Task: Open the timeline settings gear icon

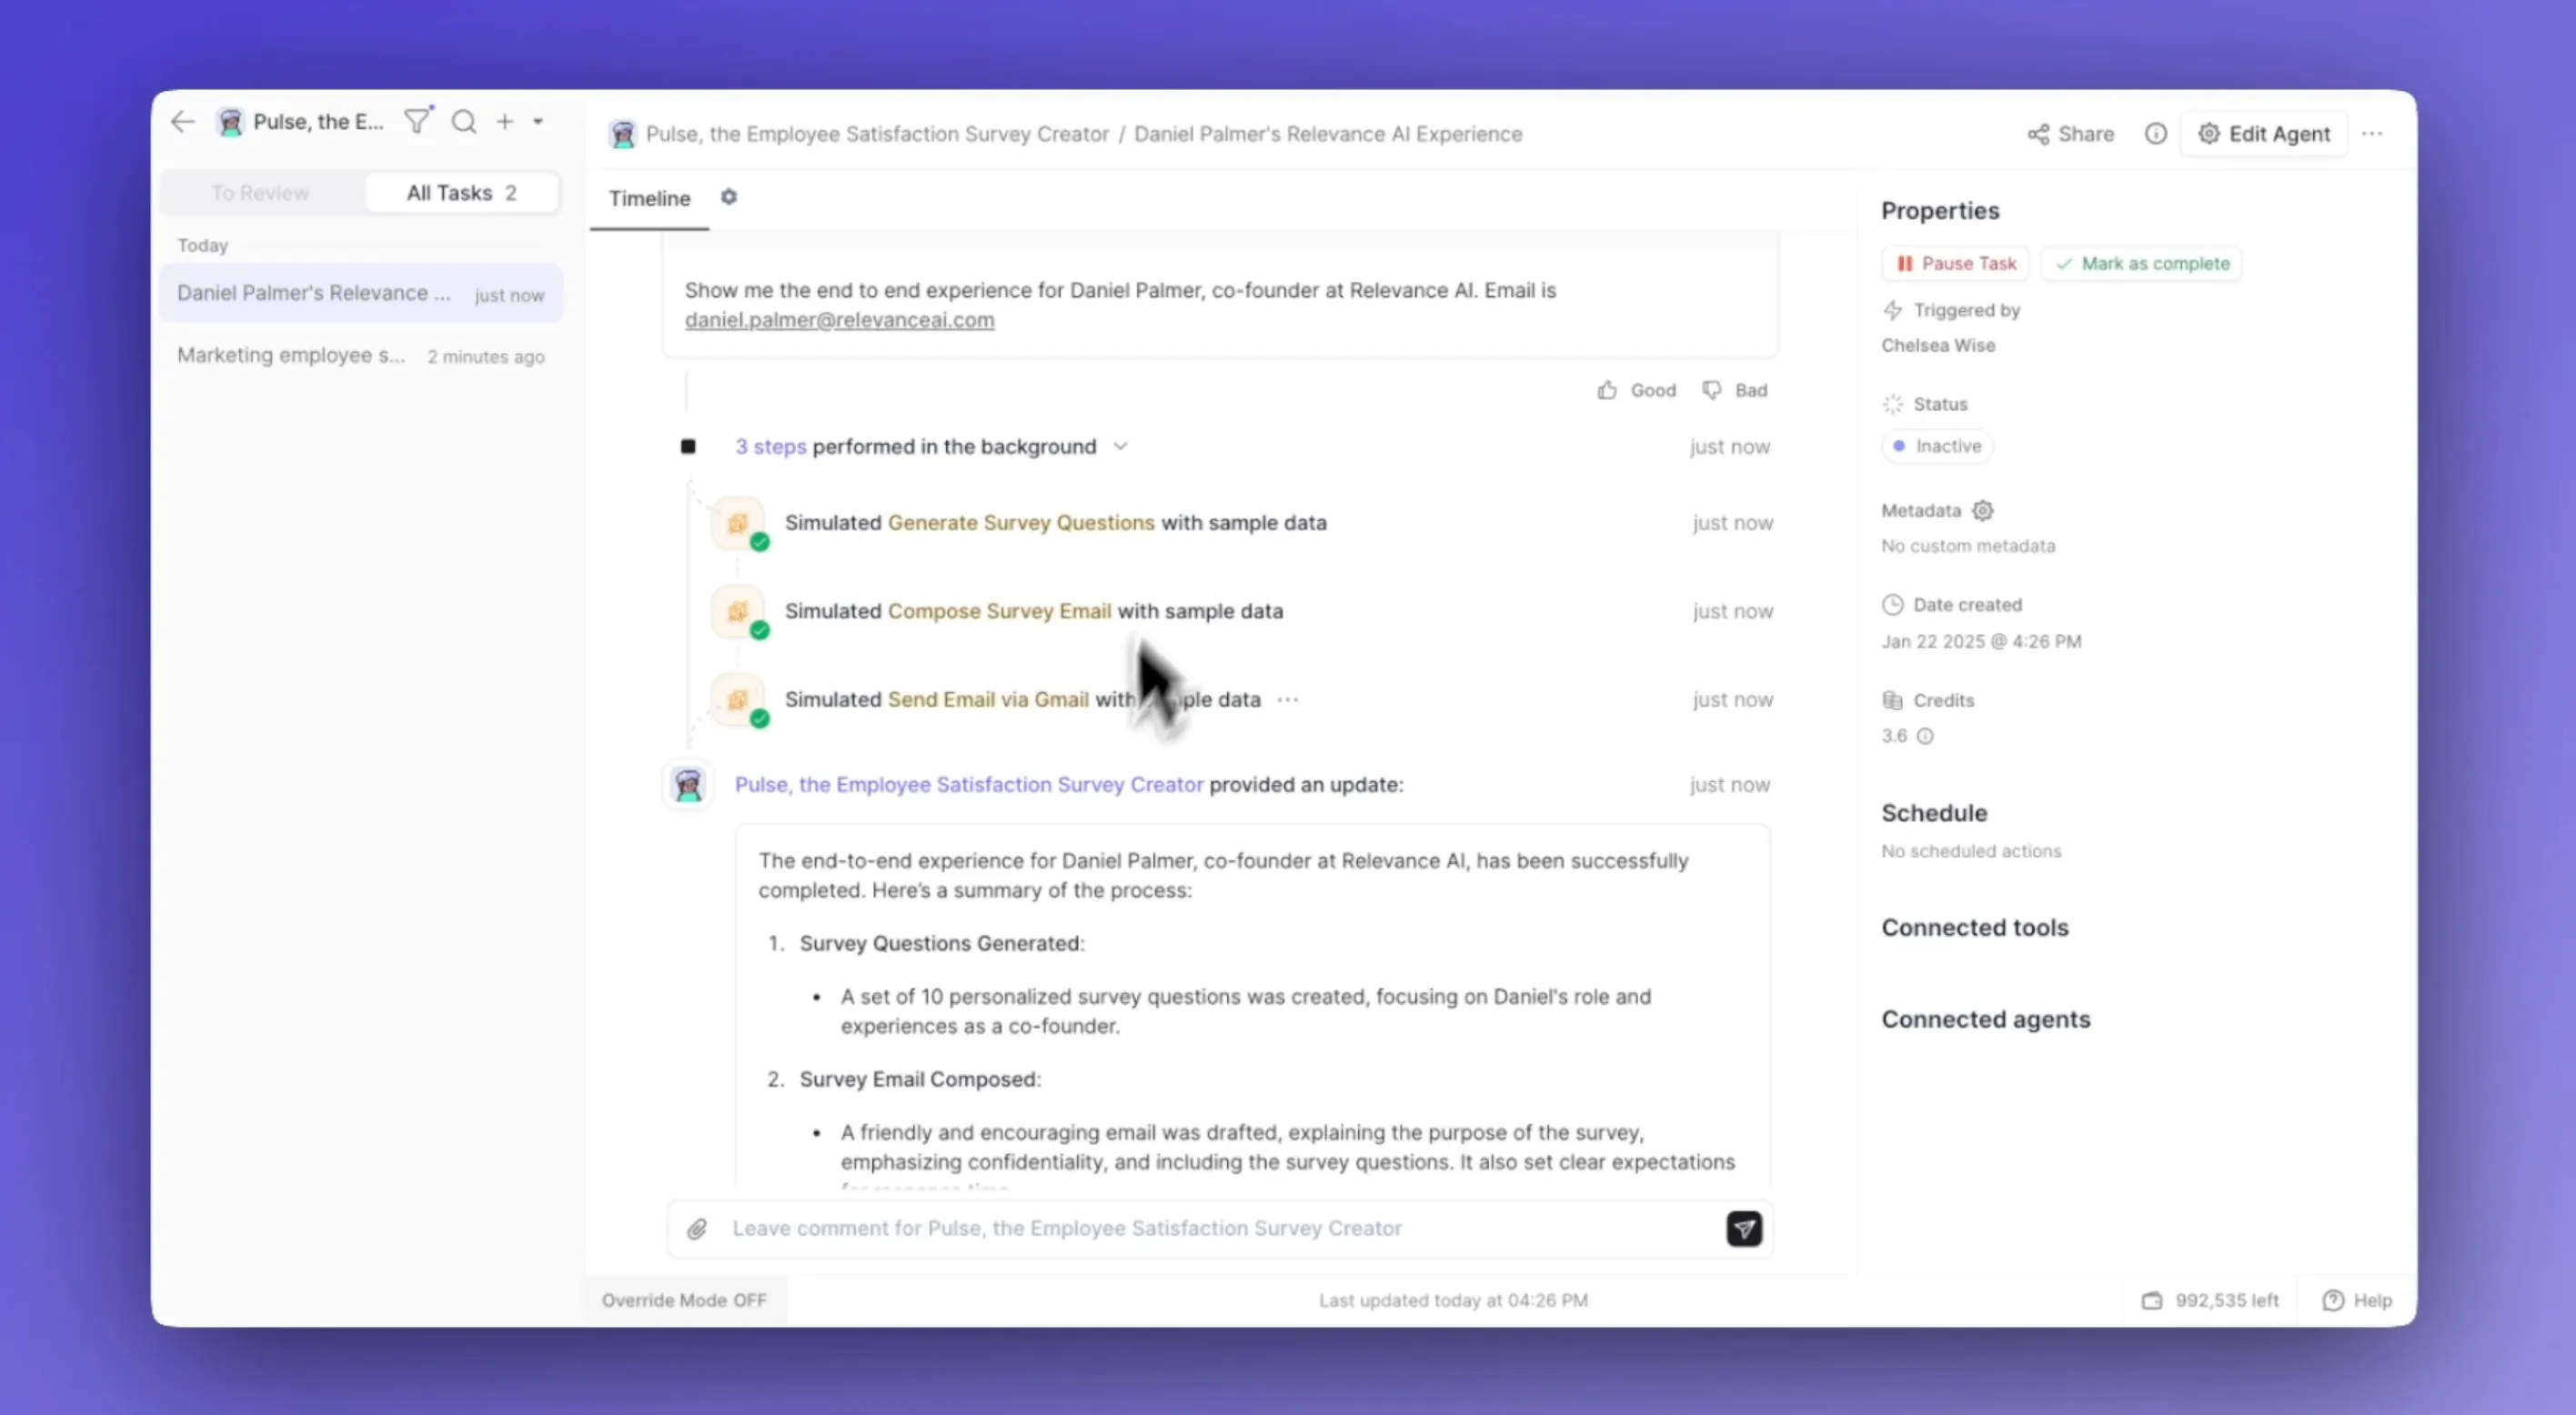Action: (729, 197)
